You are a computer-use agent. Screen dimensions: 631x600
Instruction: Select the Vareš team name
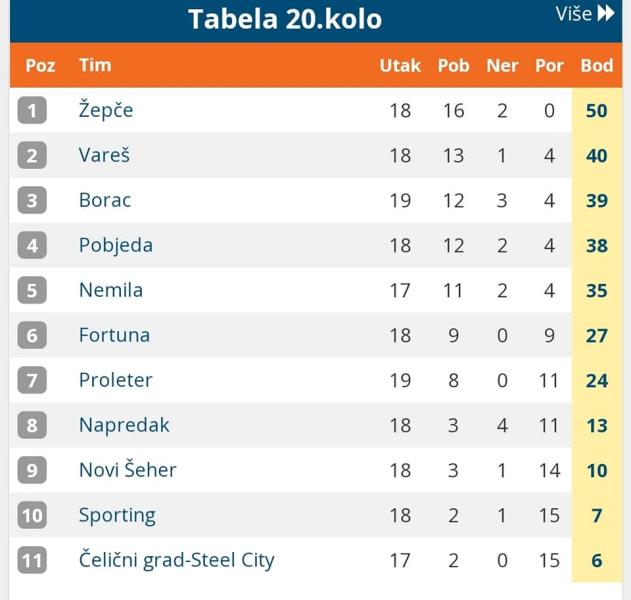click(x=104, y=155)
